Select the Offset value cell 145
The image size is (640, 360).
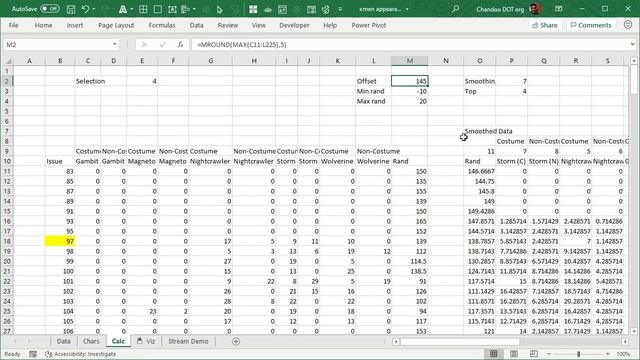pyautogui.click(x=410, y=81)
